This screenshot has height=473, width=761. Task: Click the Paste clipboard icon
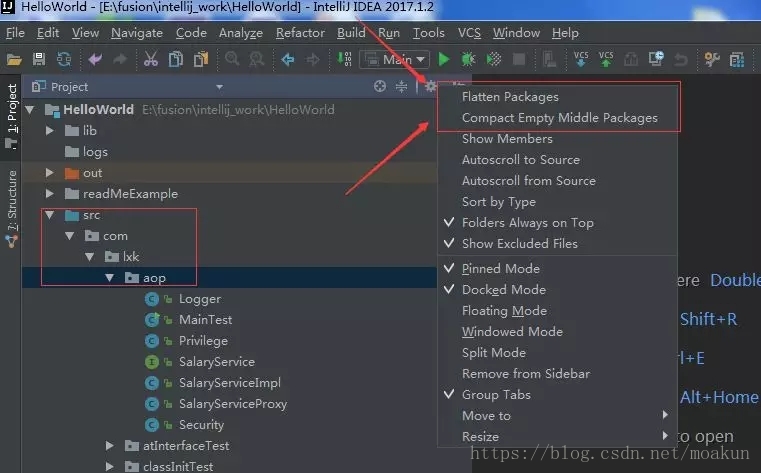coord(201,59)
